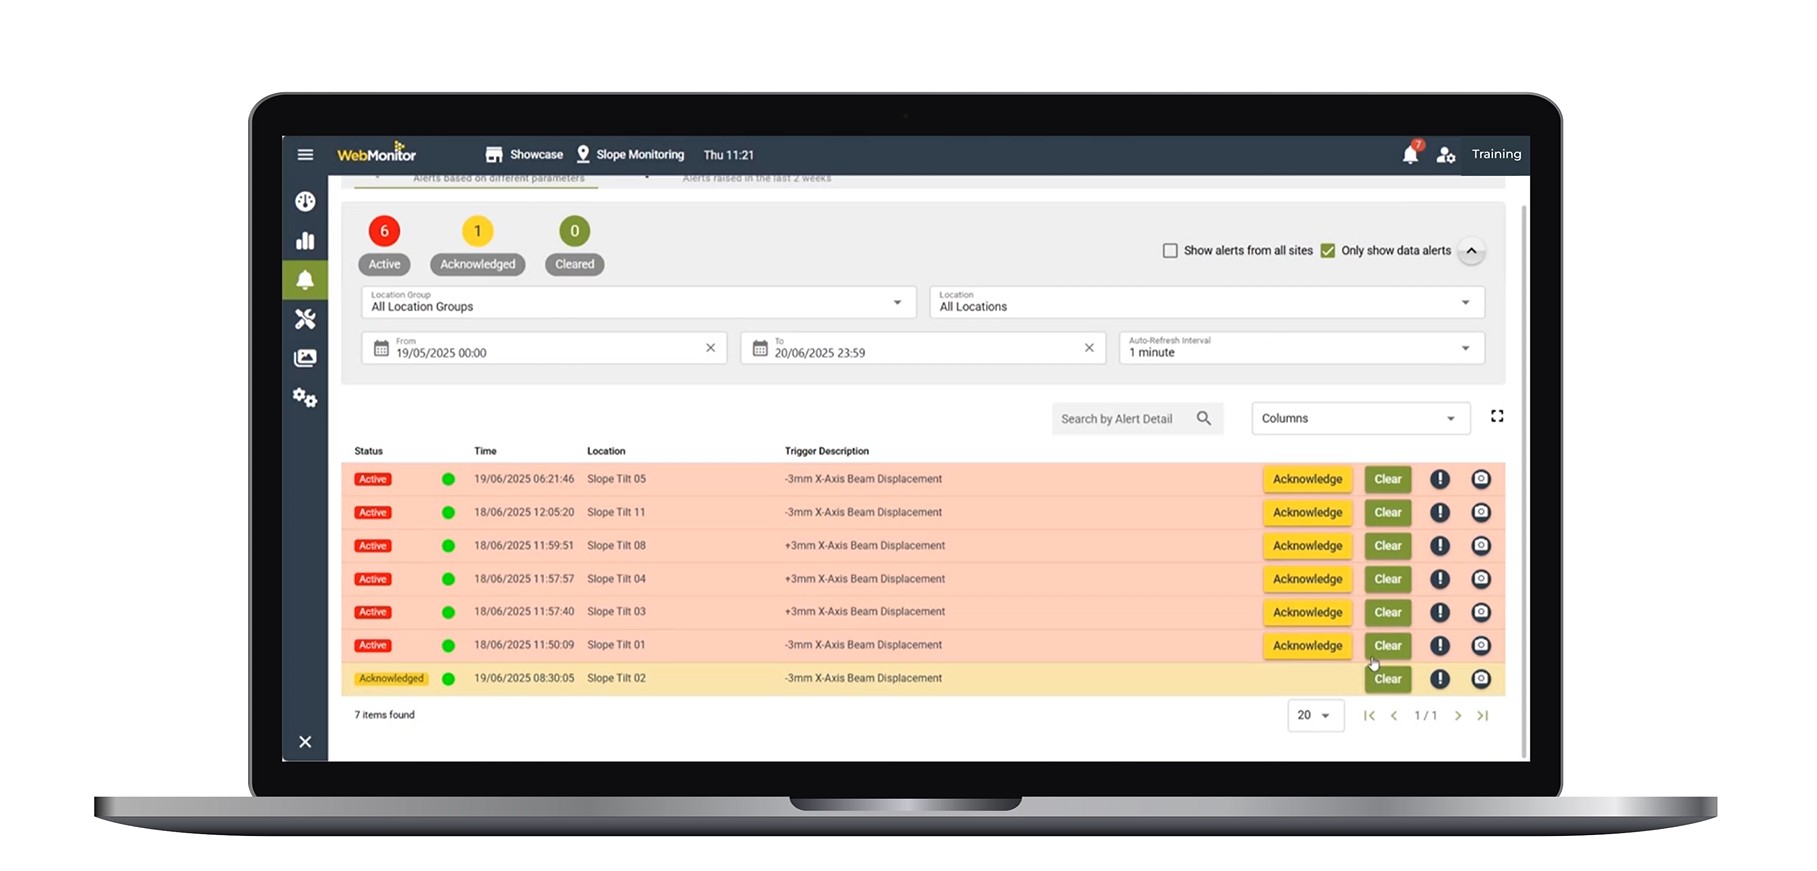
Task: Click the fullscreen icon beside Columns
Action: pyautogui.click(x=1497, y=417)
